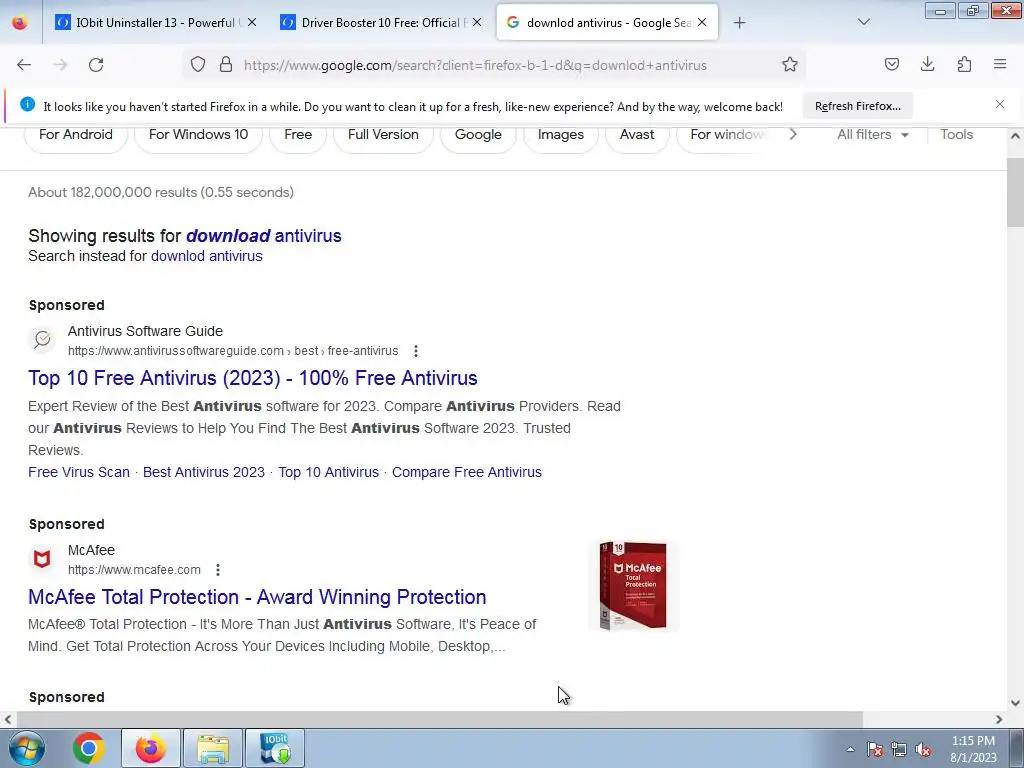
Task: Click the horizontal scrollbar thumb
Action: pyautogui.click(x=439, y=719)
